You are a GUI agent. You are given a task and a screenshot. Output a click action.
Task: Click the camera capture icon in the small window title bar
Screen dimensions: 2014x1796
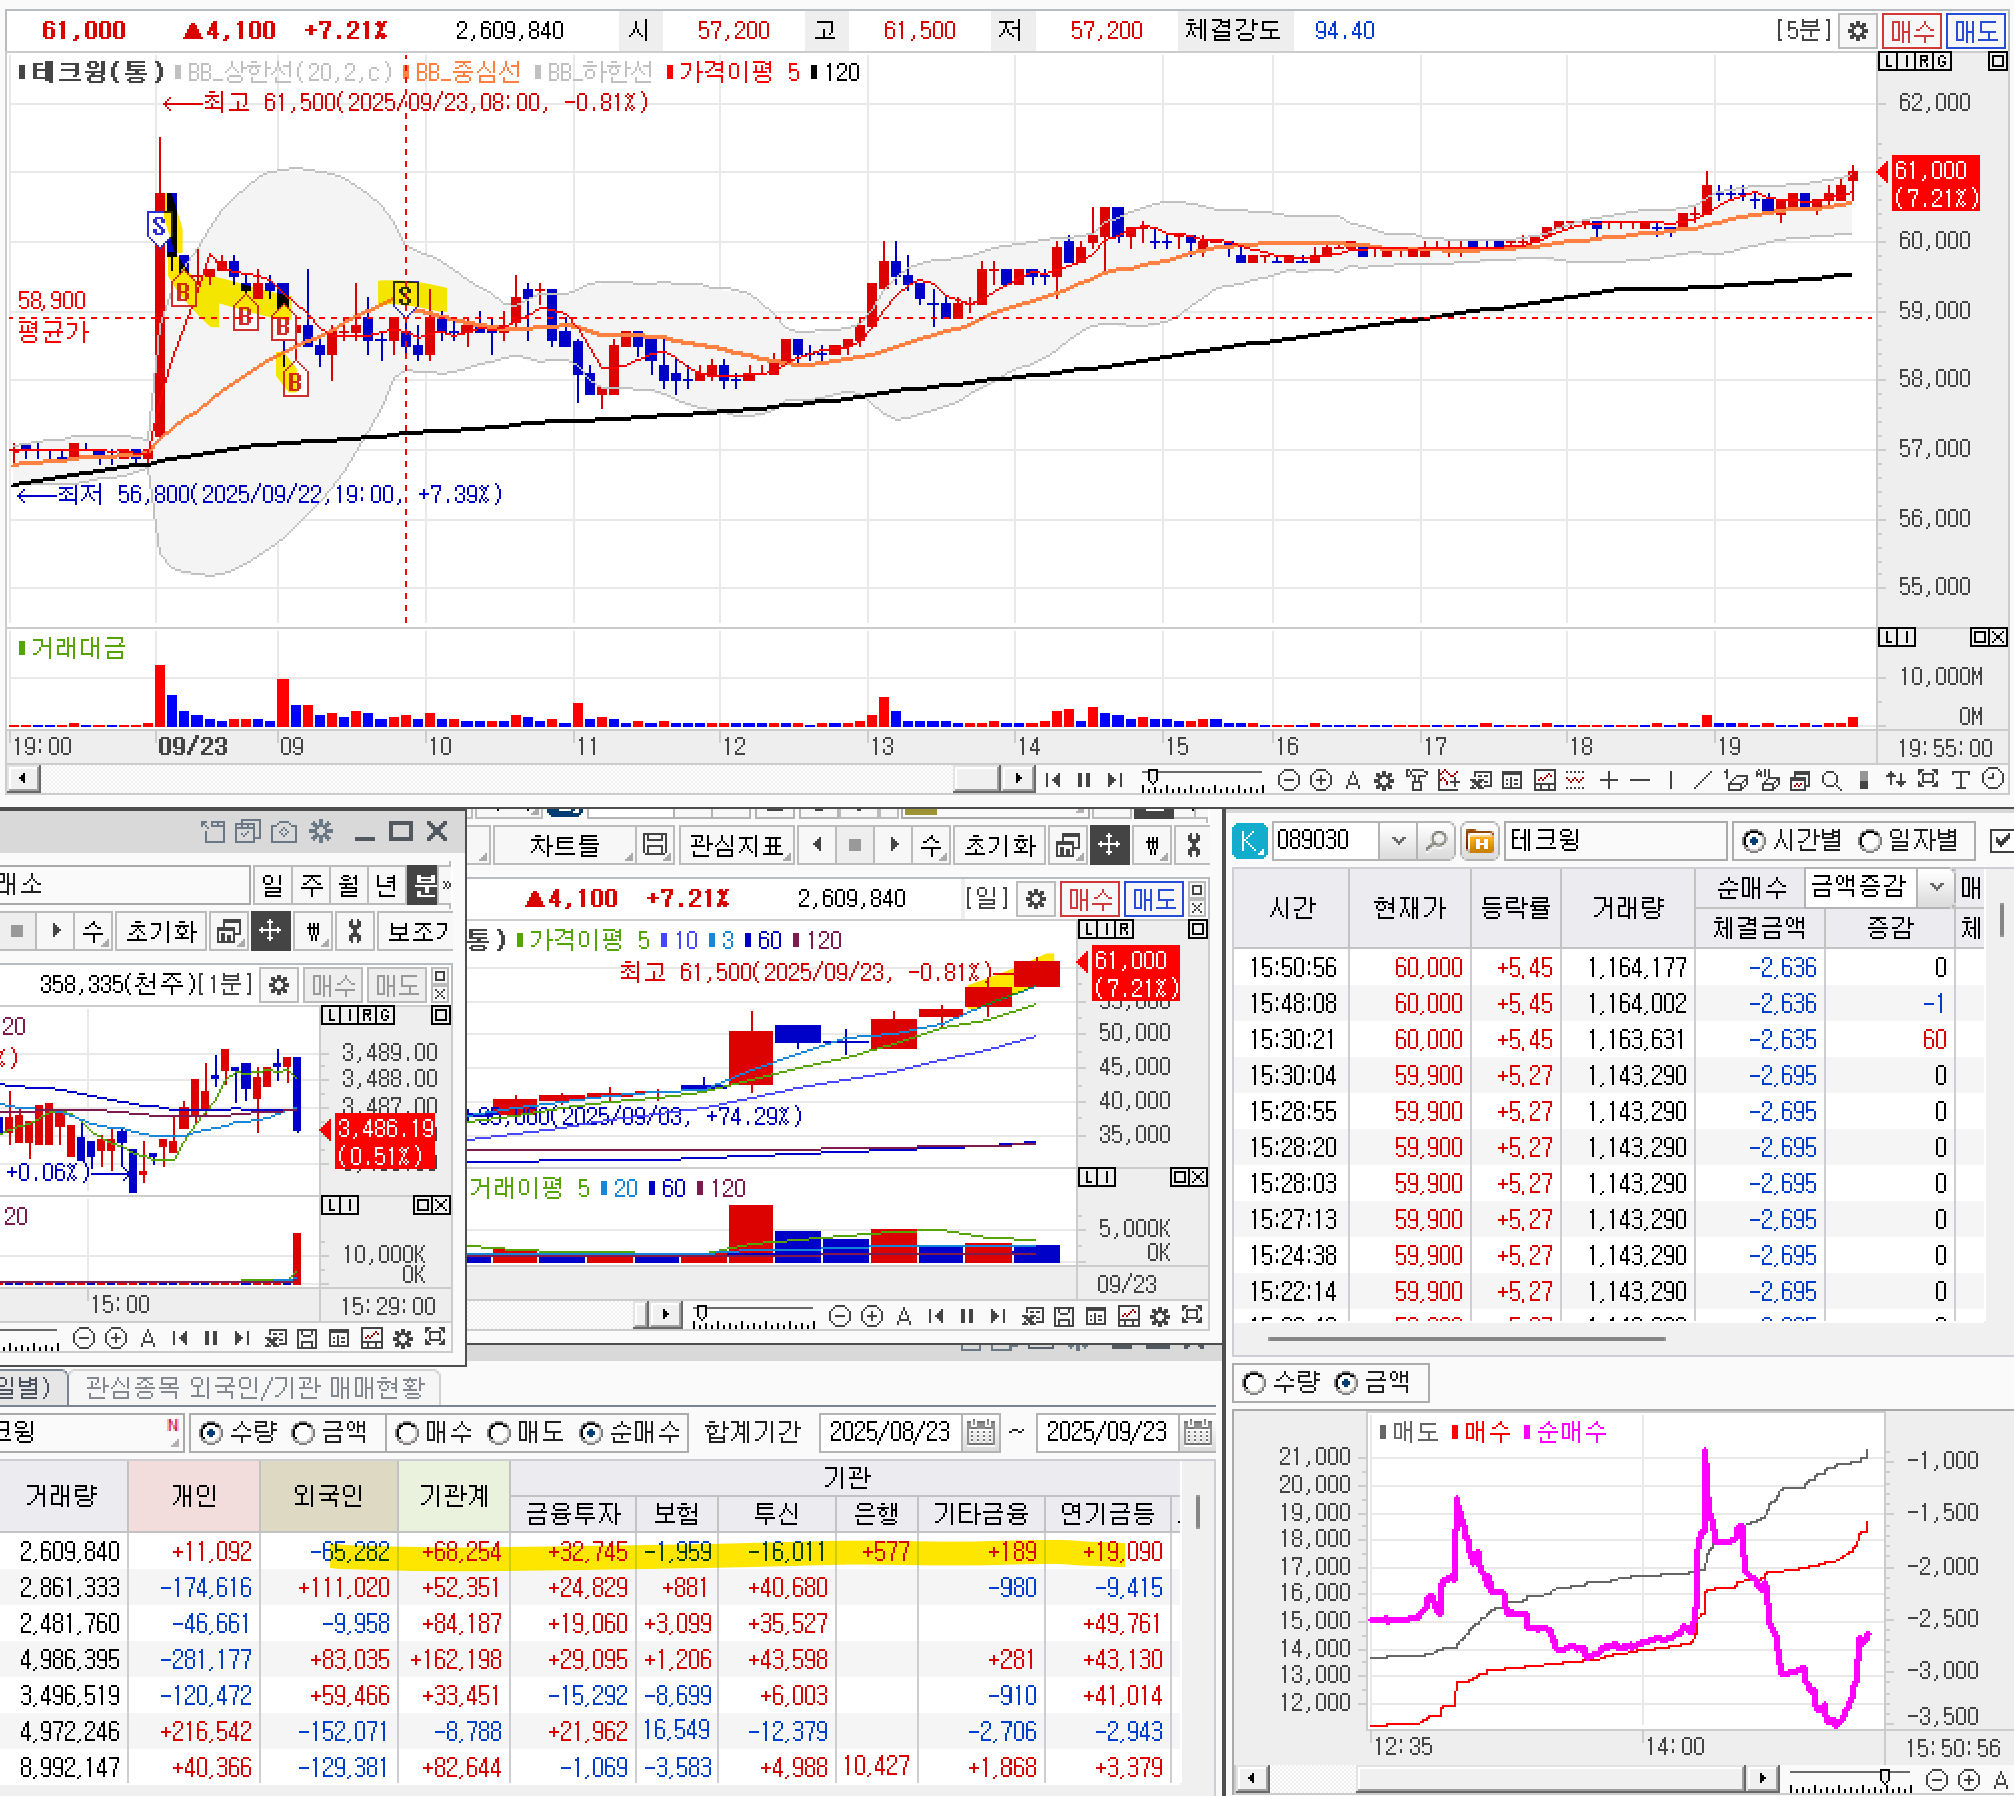pyautogui.click(x=284, y=831)
